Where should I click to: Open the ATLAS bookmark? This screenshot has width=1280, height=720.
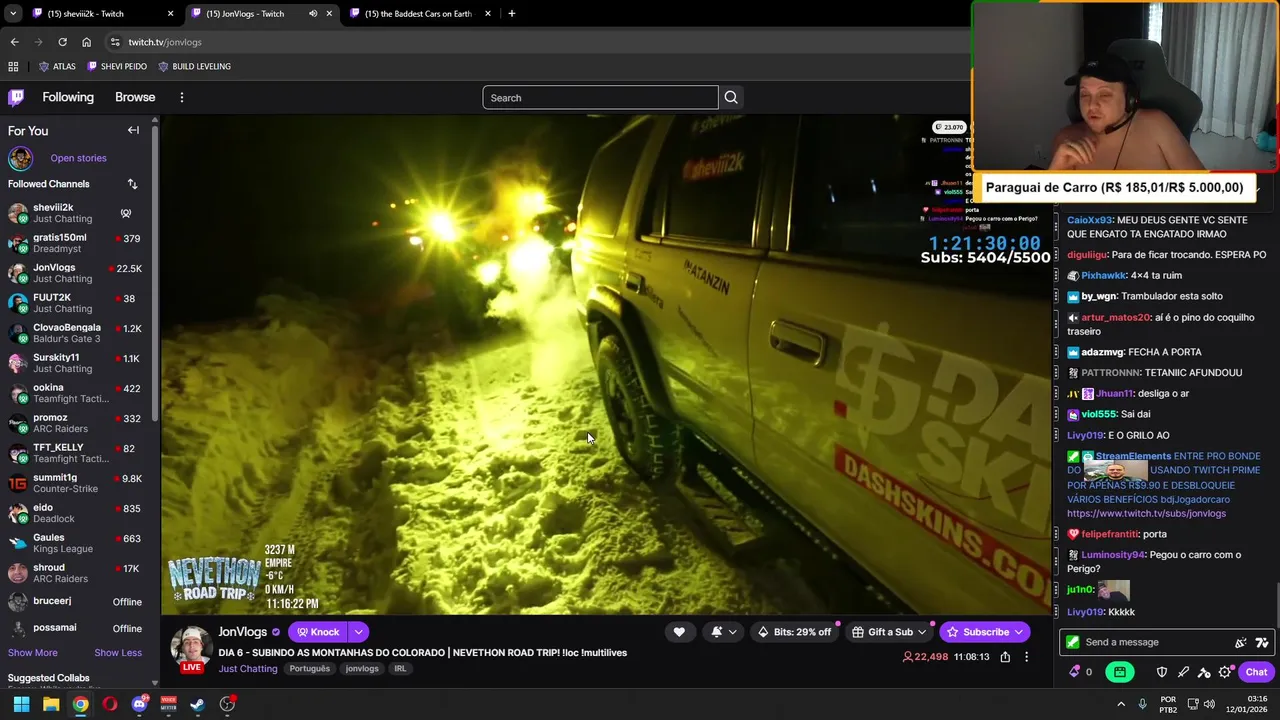57,66
